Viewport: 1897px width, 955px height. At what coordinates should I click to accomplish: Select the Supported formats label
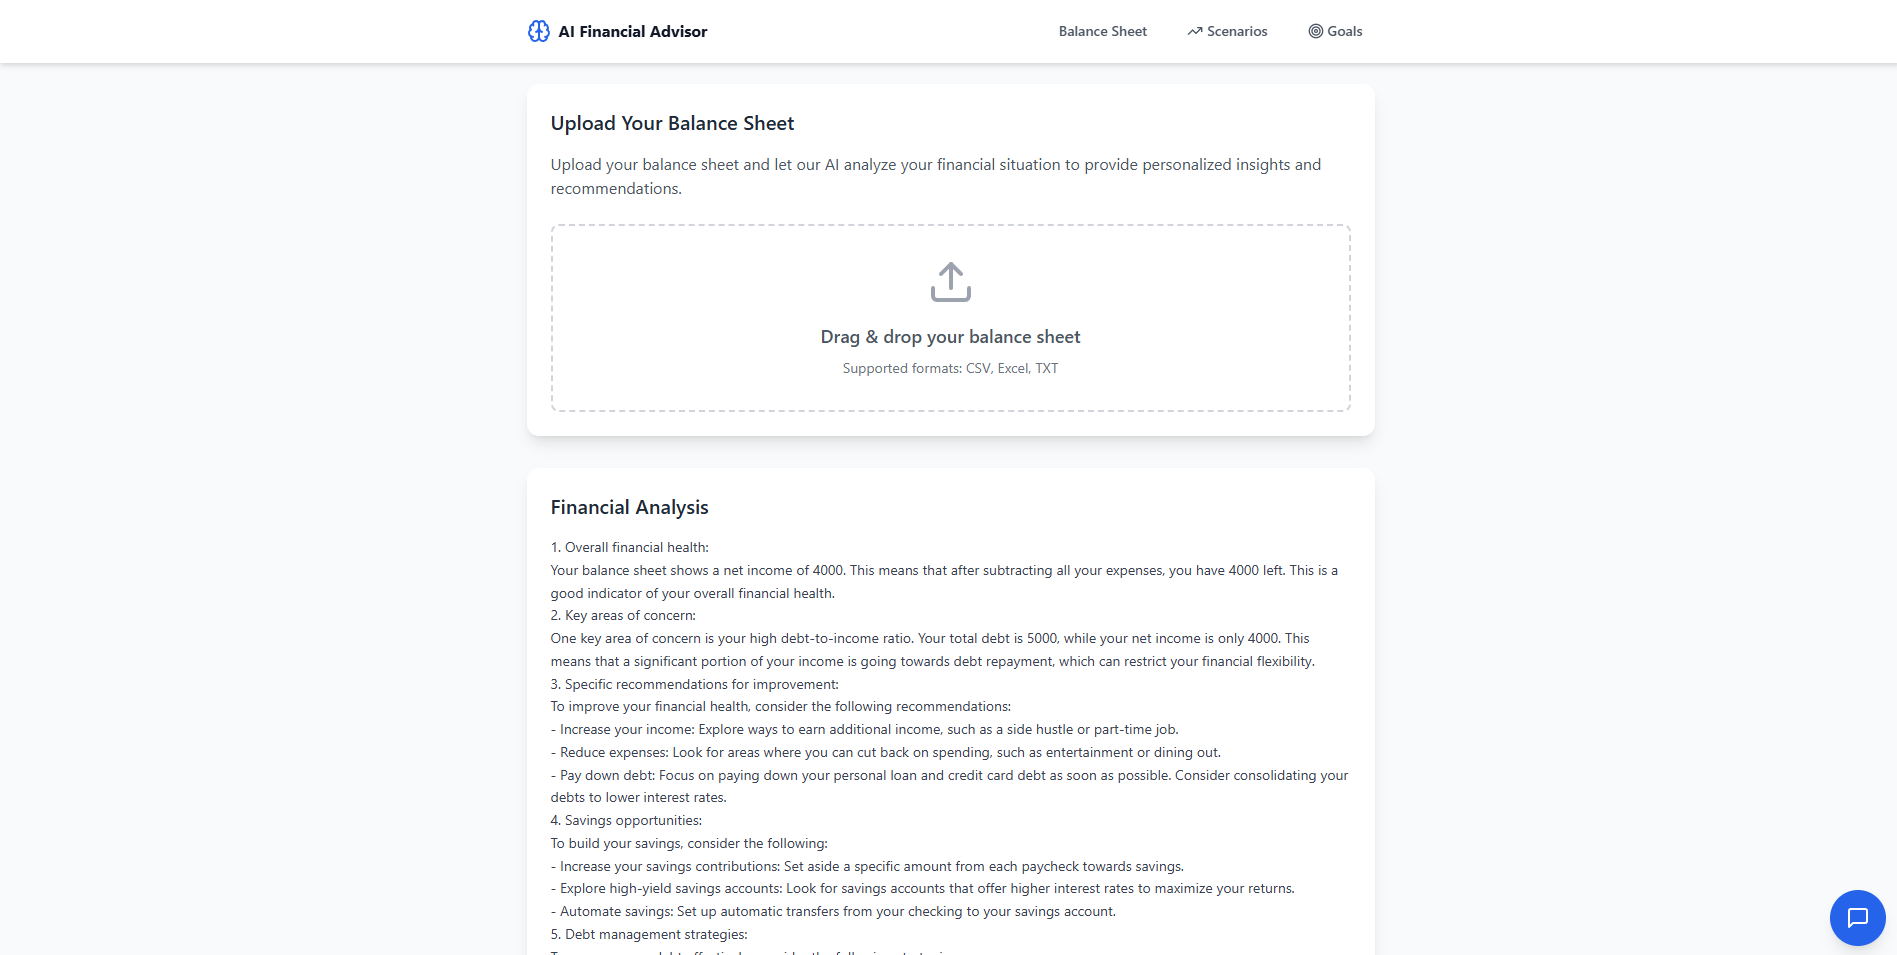[950, 368]
